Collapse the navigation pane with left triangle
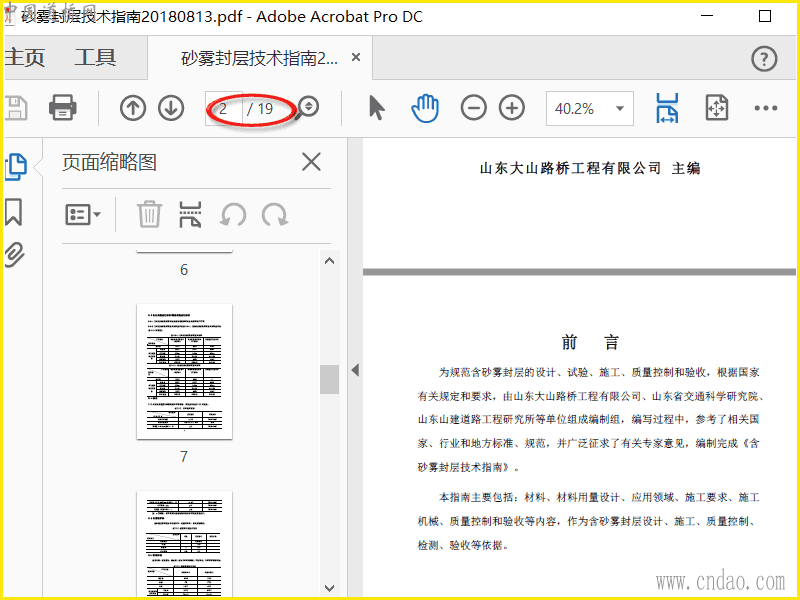The width and height of the screenshot is (800, 600). point(355,370)
